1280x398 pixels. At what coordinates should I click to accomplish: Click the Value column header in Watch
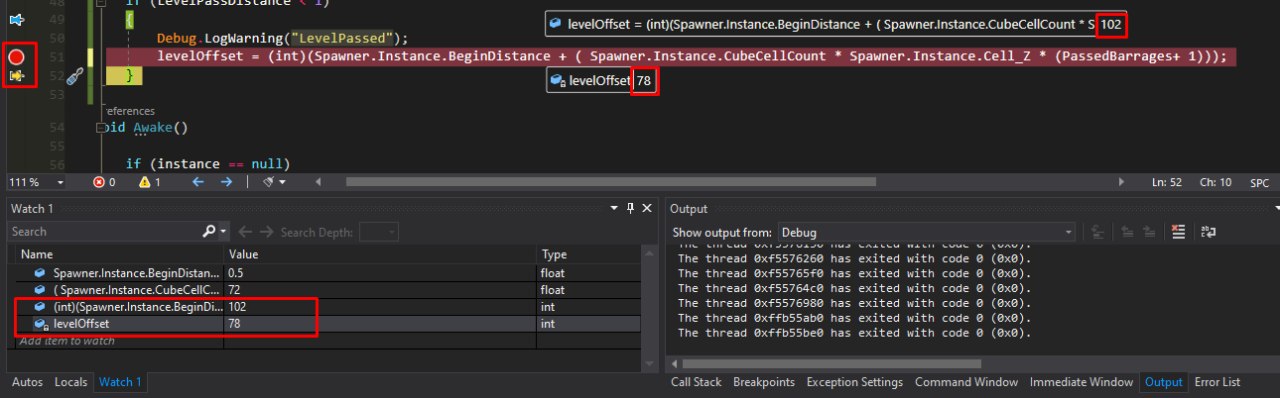(380, 254)
